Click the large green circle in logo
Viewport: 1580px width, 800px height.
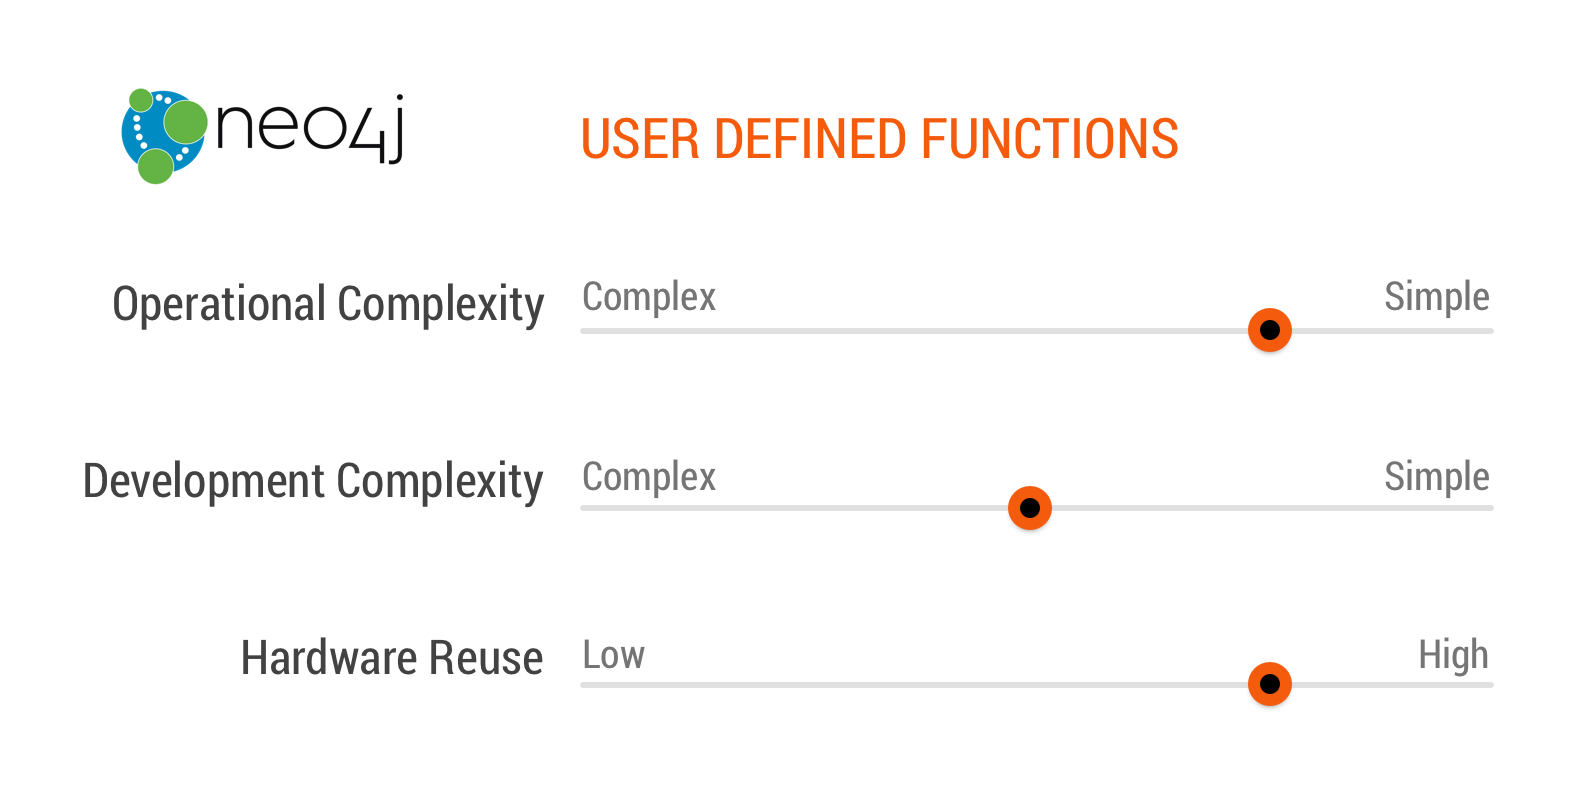(185, 122)
